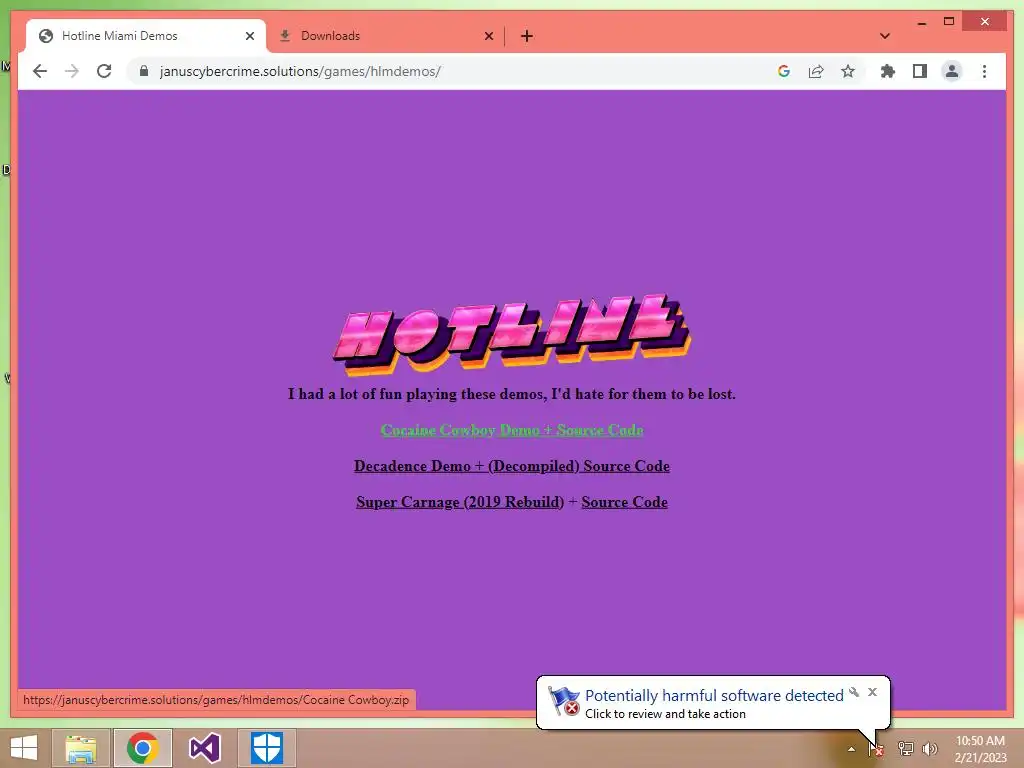
Task: Reload the Hotline Miami Demos page
Action: click(104, 71)
